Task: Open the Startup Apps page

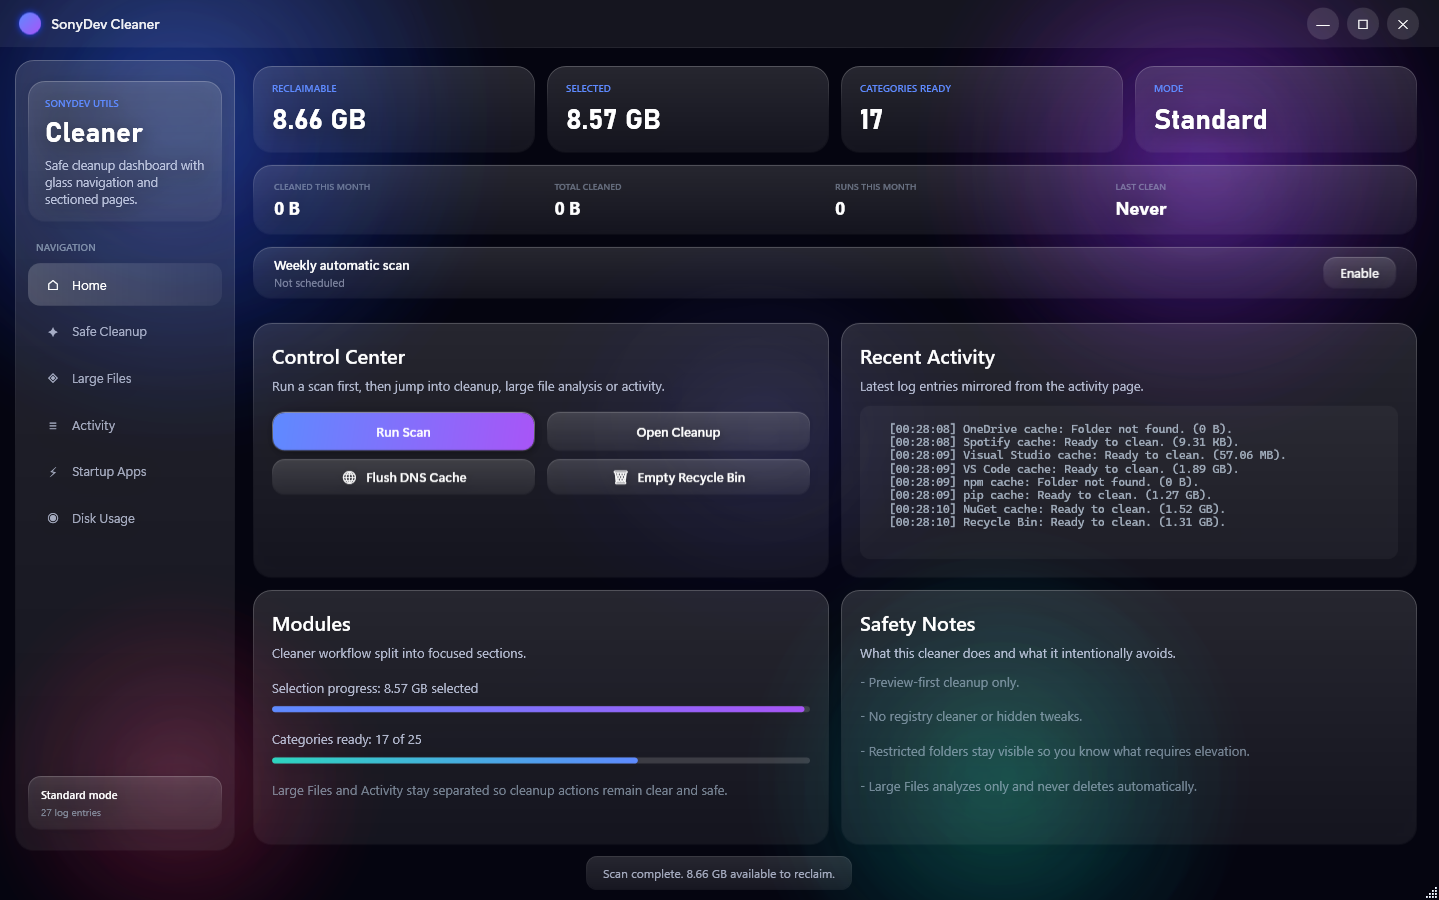Action: [x=125, y=472]
